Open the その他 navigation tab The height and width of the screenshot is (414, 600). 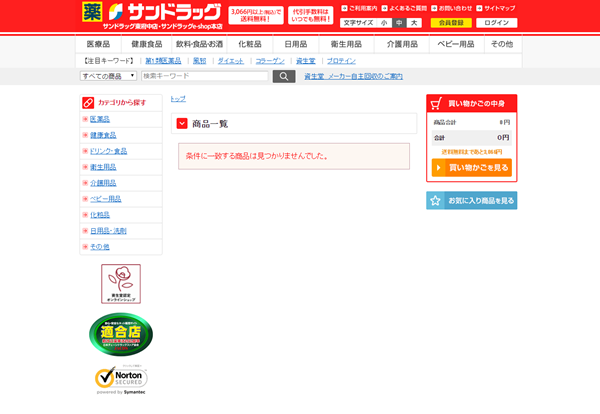tap(502, 44)
